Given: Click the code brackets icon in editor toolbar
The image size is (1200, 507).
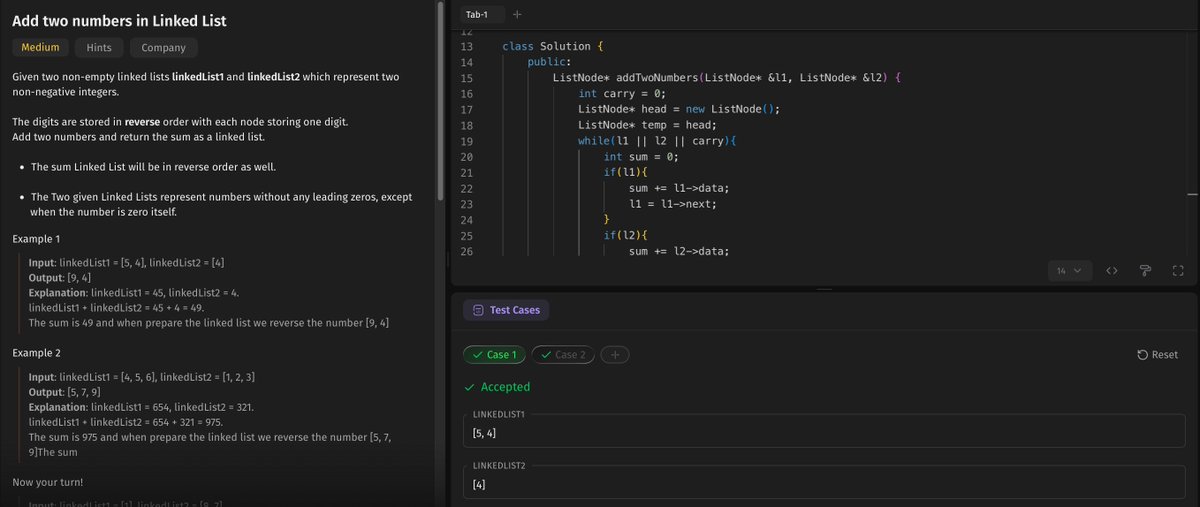Looking at the screenshot, I should click(1111, 271).
